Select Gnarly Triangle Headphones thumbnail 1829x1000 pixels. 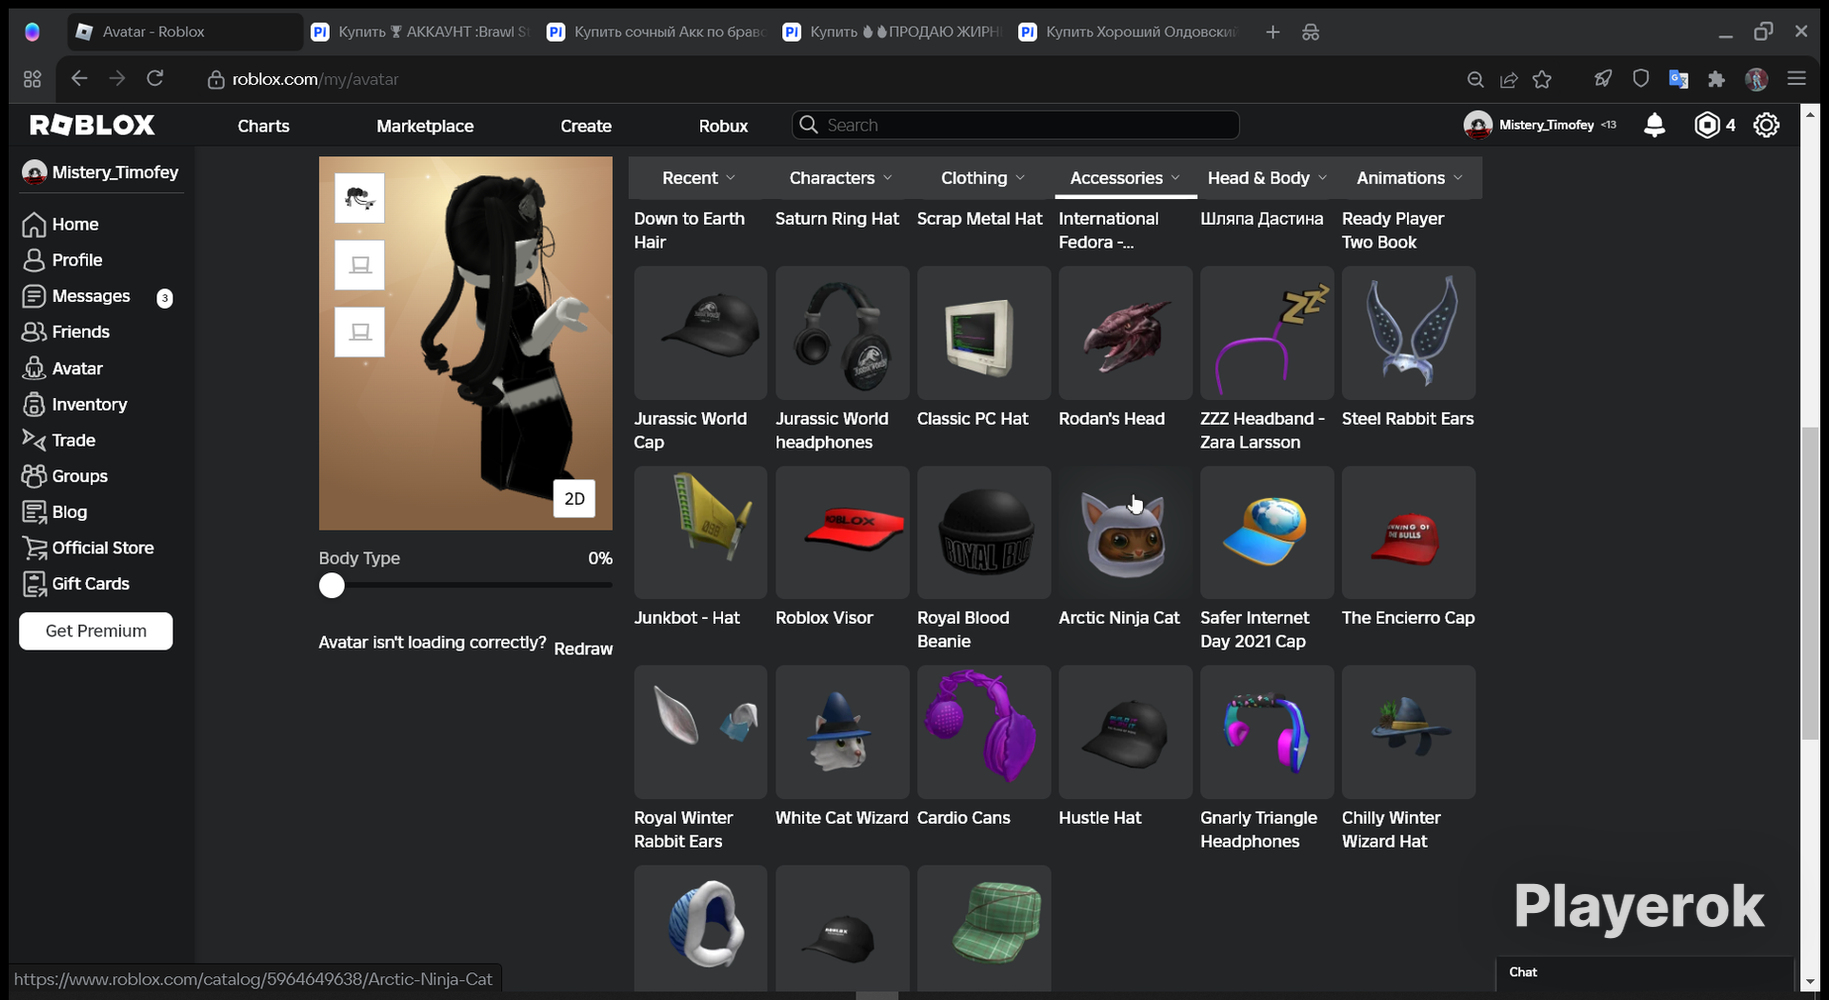tap(1267, 732)
